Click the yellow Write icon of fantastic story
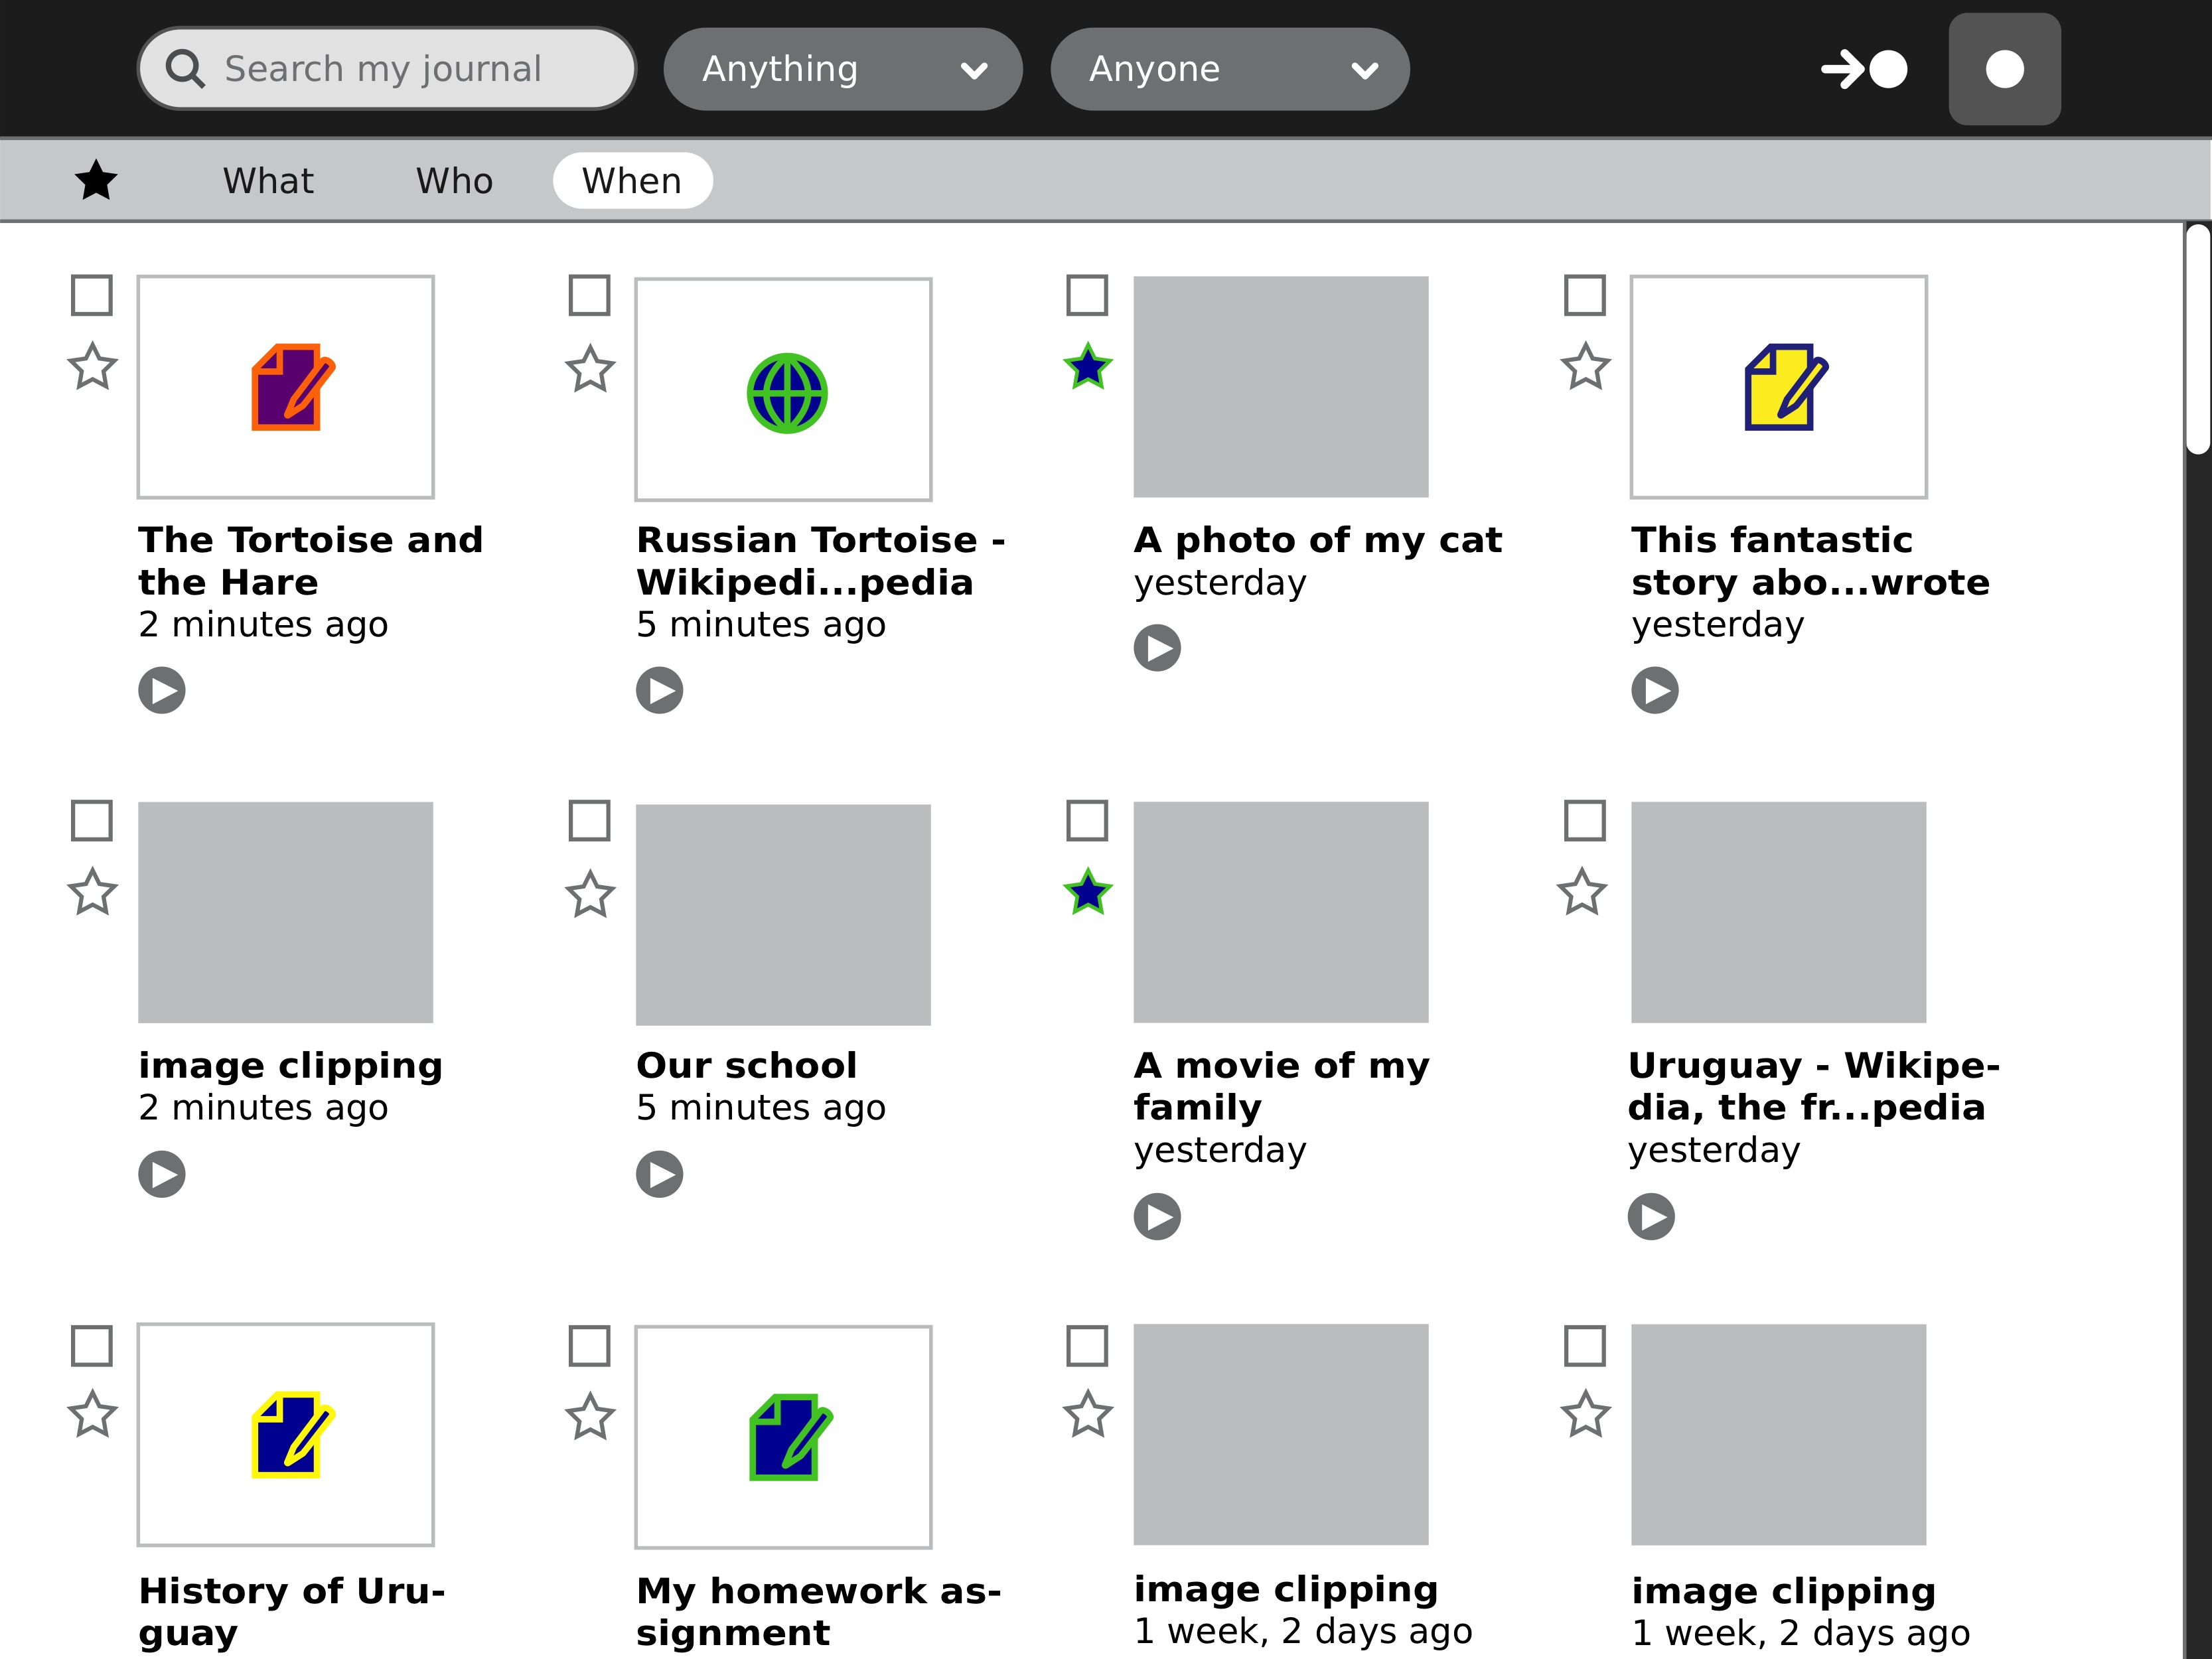The width and height of the screenshot is (2212, 1659). [x=1784, y=387]
